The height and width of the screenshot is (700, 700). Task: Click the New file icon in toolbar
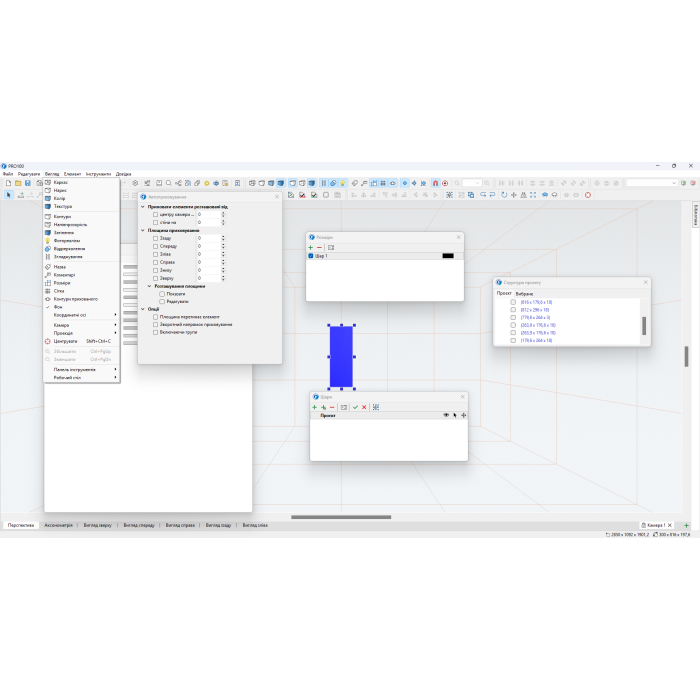(7, 183)
